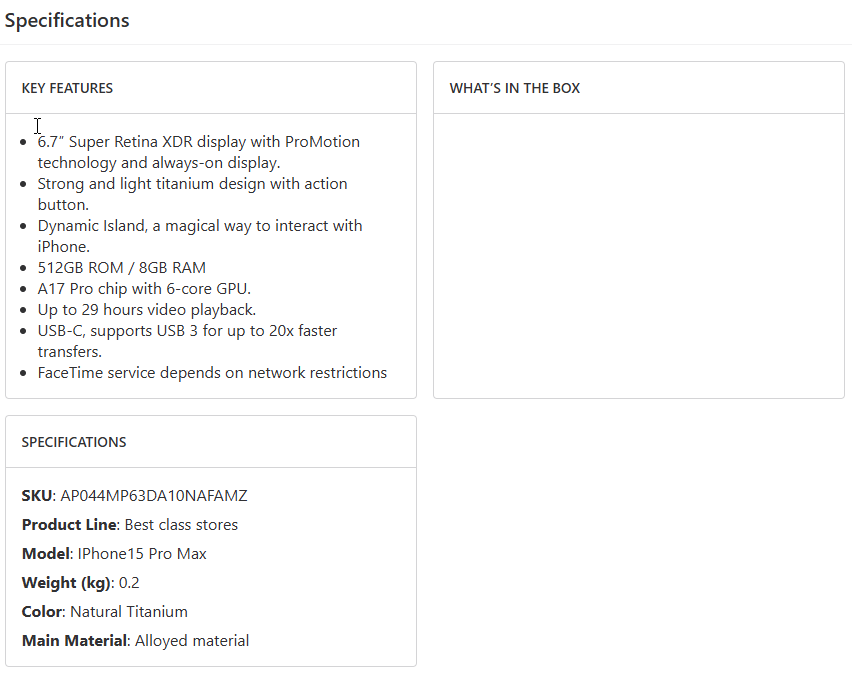
Task: Click the Dynamic Island feature text
Action: click(199, 226)
